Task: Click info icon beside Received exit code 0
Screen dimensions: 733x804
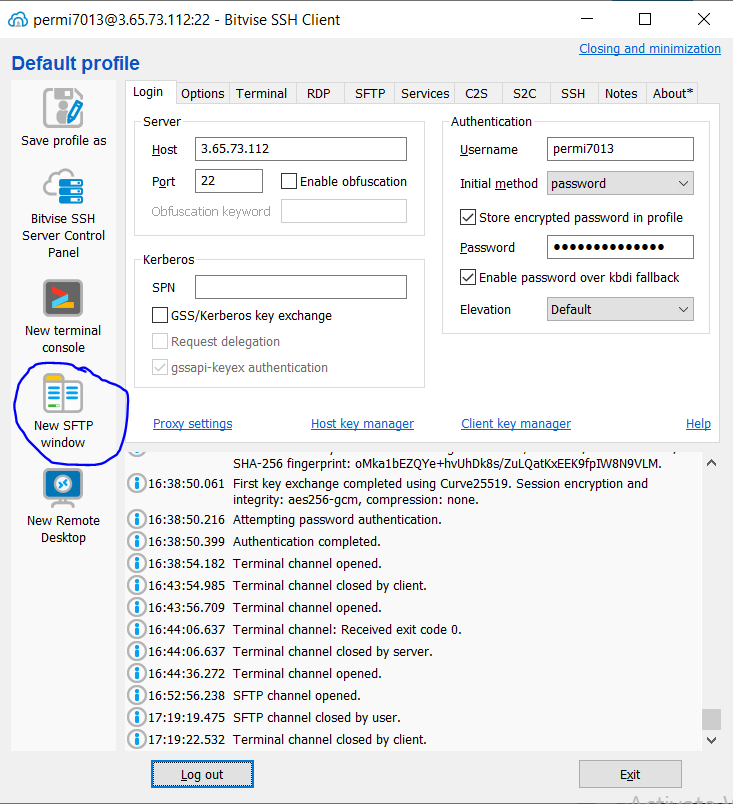Action: pos(136,630)
